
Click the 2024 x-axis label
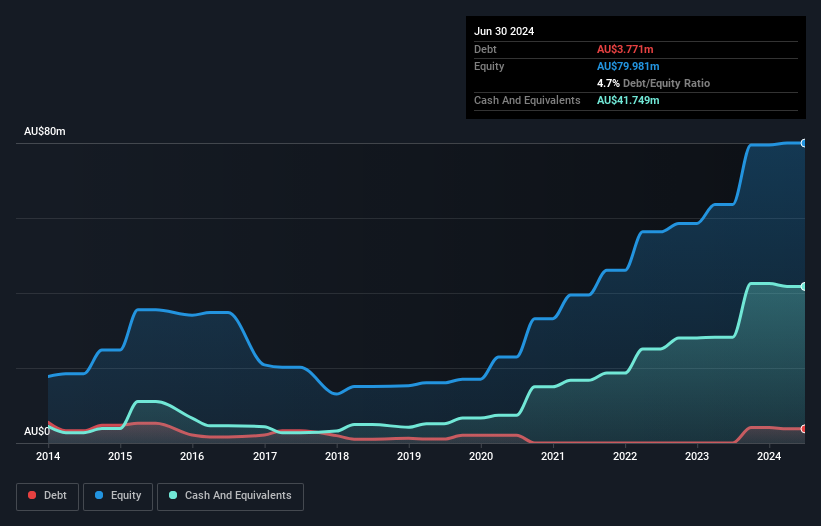pyautogui.click(x=769, y=456)
